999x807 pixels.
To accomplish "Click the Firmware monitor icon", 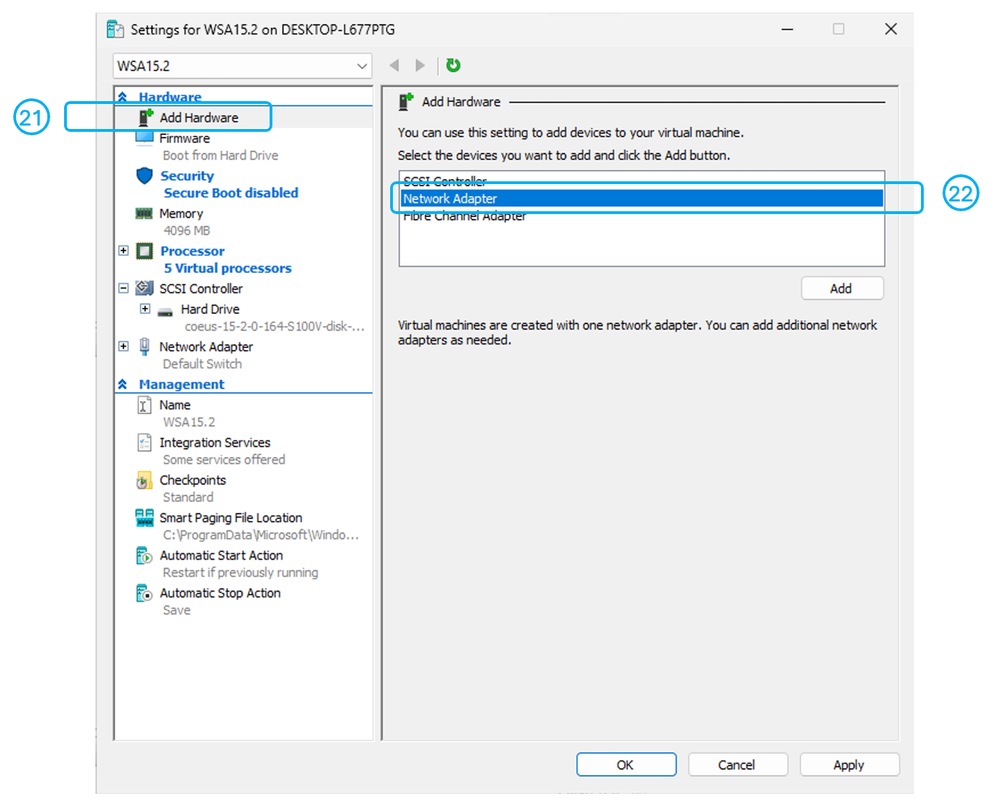I will point(145,138).
